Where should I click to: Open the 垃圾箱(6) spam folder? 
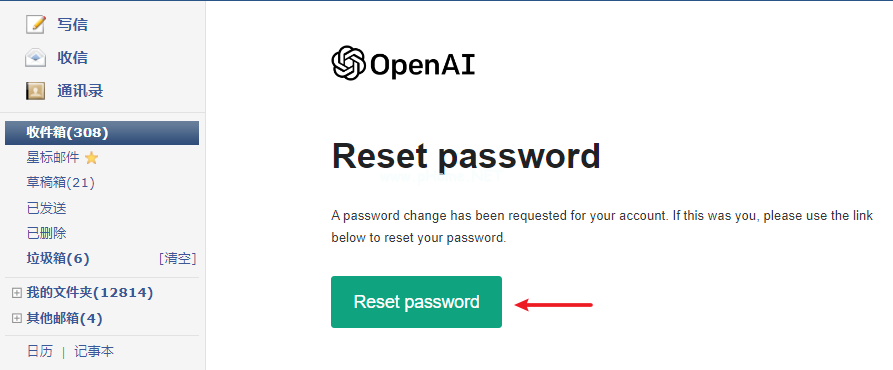coord(58,258)
